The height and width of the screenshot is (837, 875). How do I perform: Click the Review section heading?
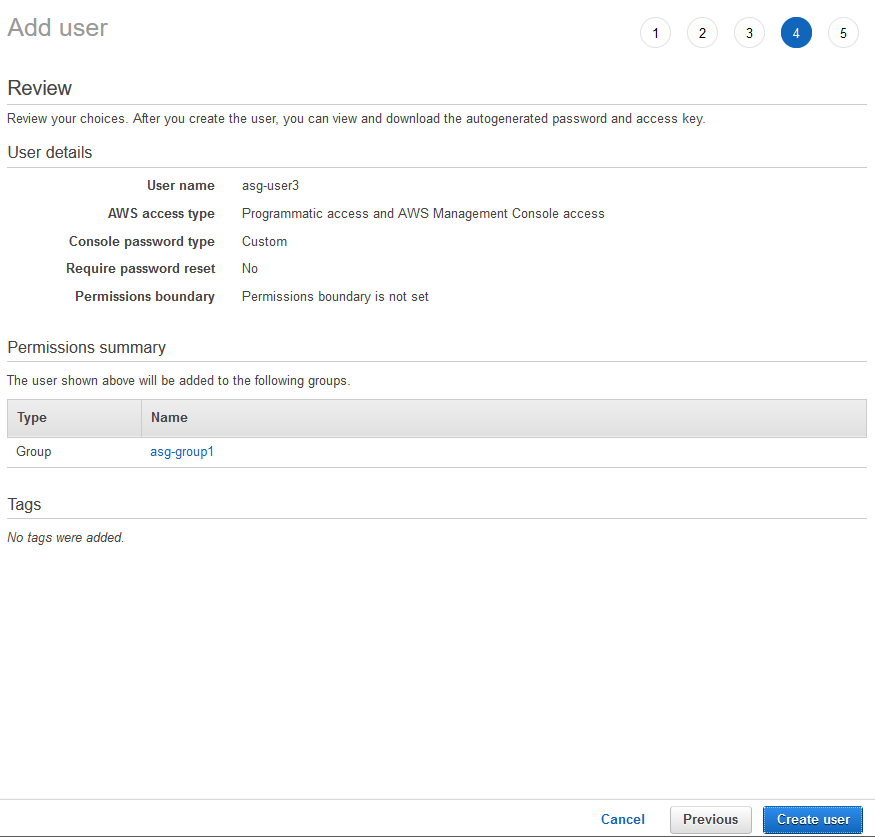click(40, 88)
